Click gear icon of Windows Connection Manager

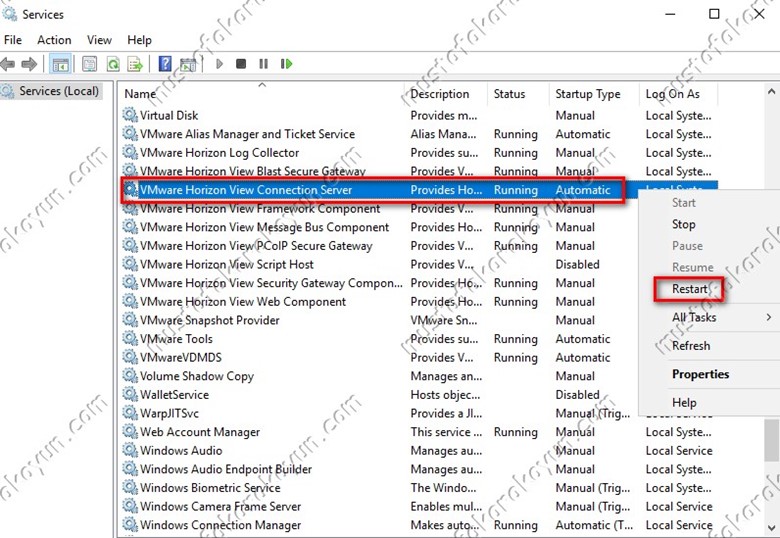[130, 525]
